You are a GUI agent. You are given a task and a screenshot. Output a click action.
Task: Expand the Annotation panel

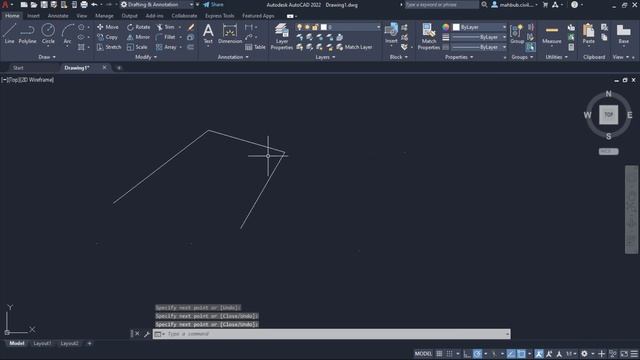pos(233,57)
